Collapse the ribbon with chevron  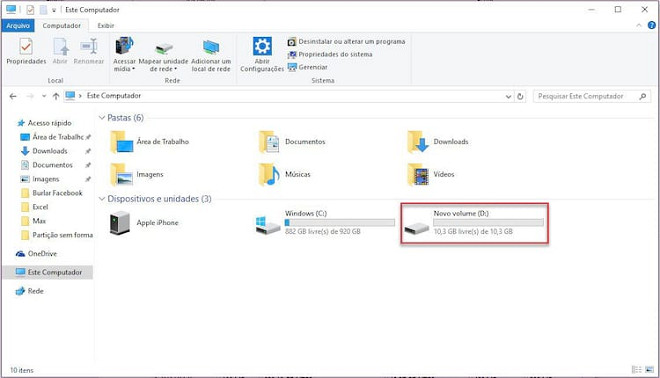tap(639, 26)
